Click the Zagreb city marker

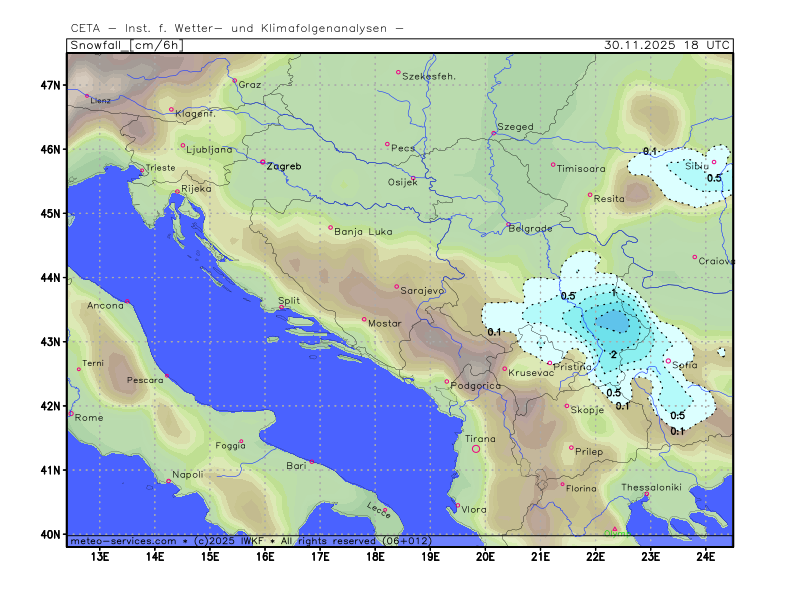click(x=263, y=162)
